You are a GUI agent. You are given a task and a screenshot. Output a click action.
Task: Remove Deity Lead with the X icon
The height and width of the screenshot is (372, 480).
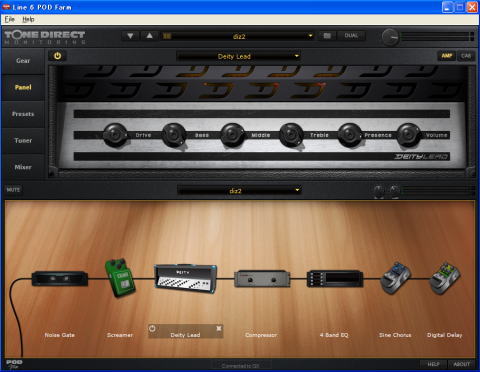pos(219,328)
